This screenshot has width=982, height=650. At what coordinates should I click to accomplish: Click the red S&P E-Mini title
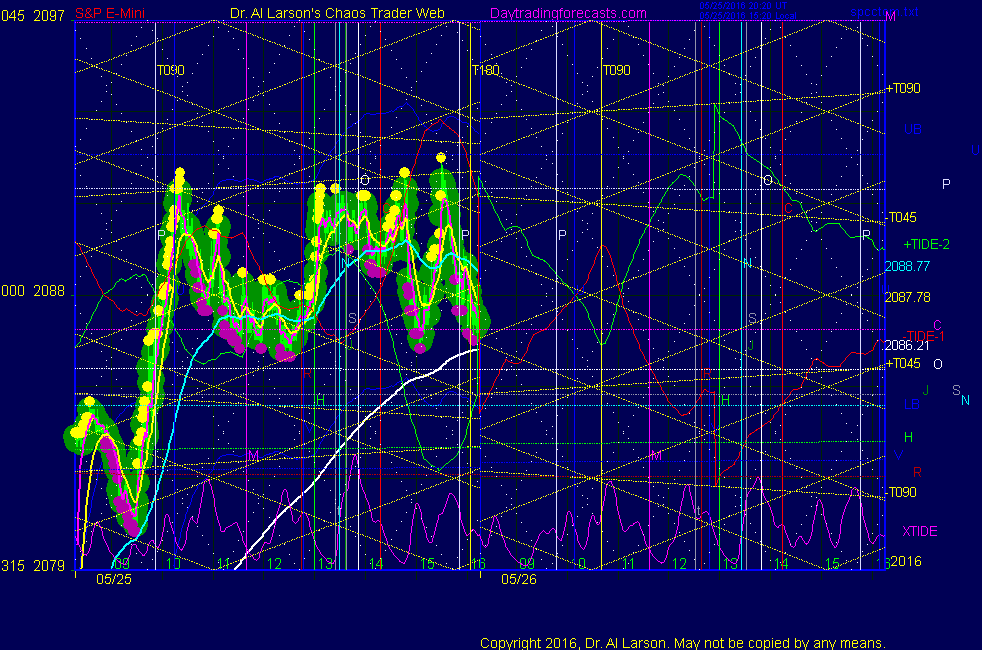click(x=110, y=13)
